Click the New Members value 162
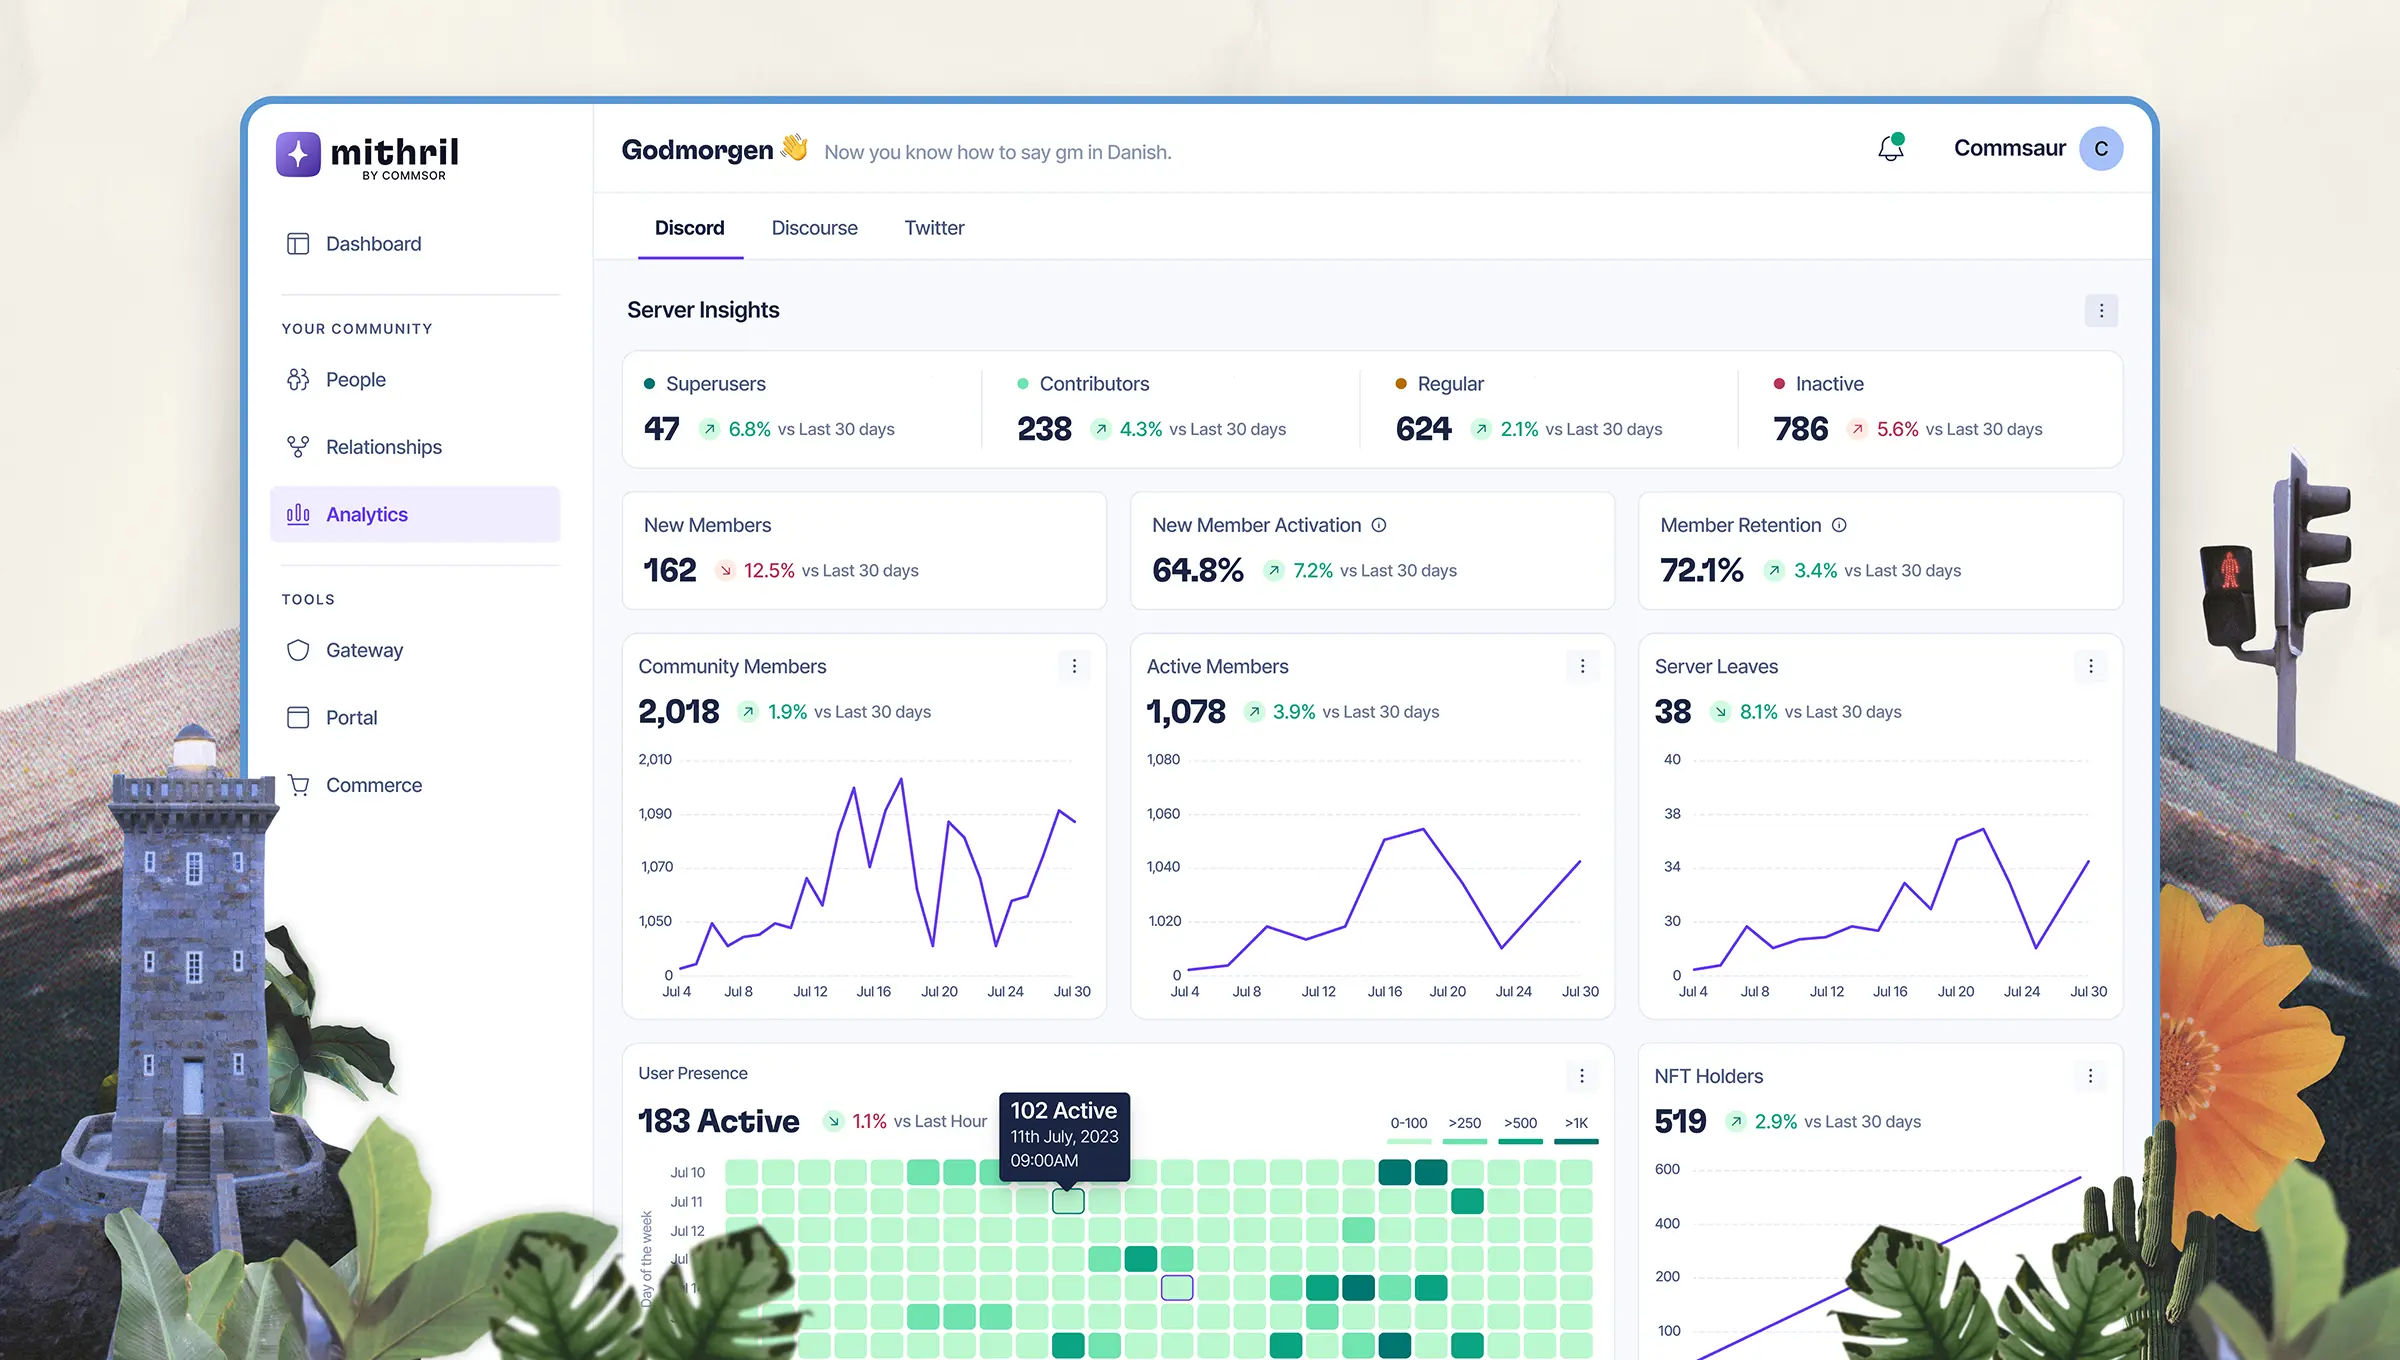Viewport: 2400px width, 1360px height. point(669,570)
